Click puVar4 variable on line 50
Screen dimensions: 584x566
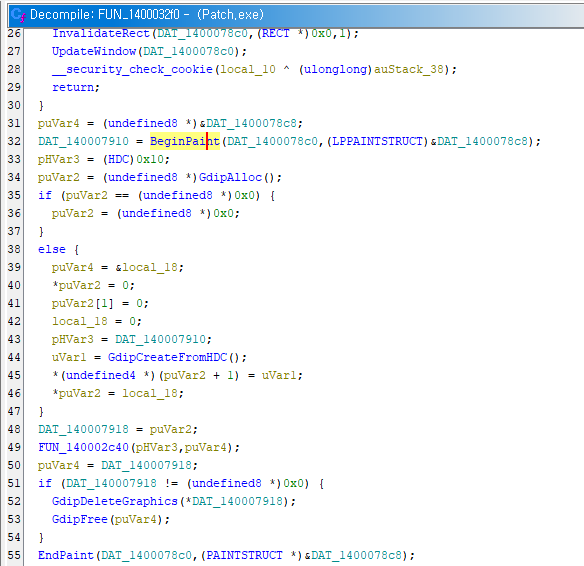(59, 465)
